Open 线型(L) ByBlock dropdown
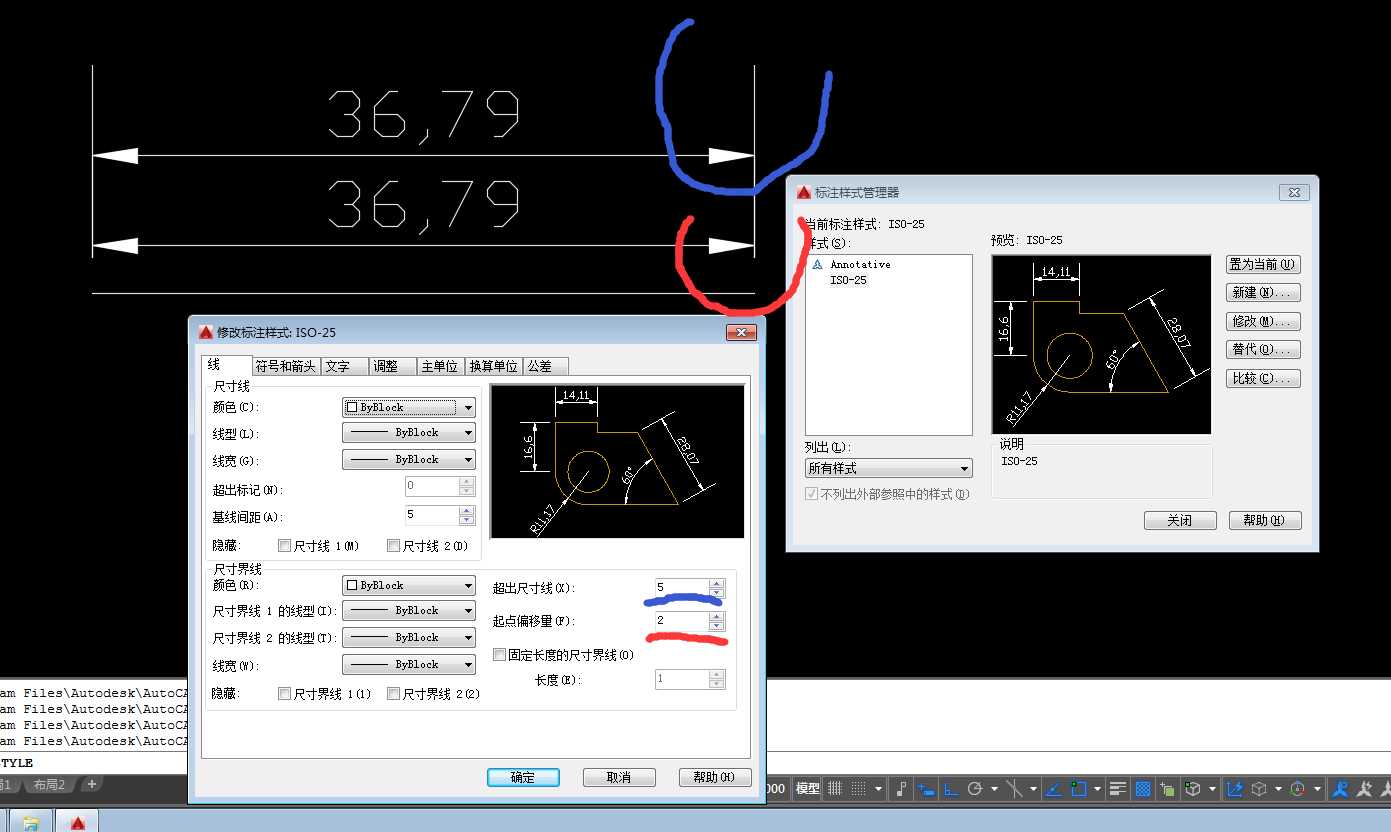 [x=408, y=433]
